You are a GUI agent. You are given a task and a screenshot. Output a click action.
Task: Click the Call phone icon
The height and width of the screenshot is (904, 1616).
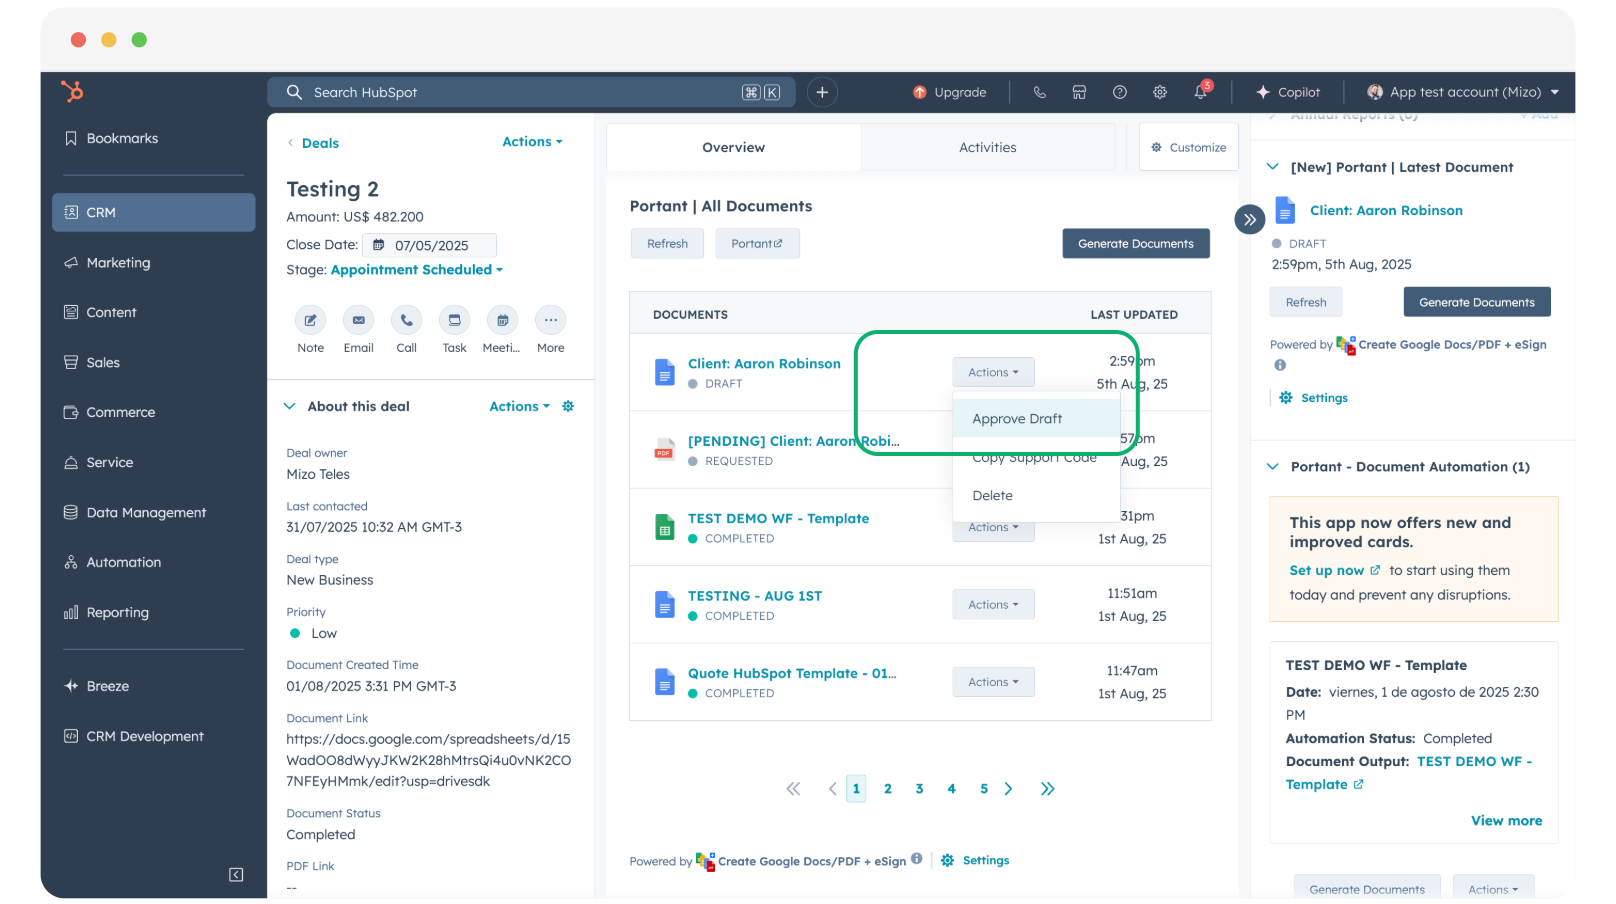tap(406, 321)
